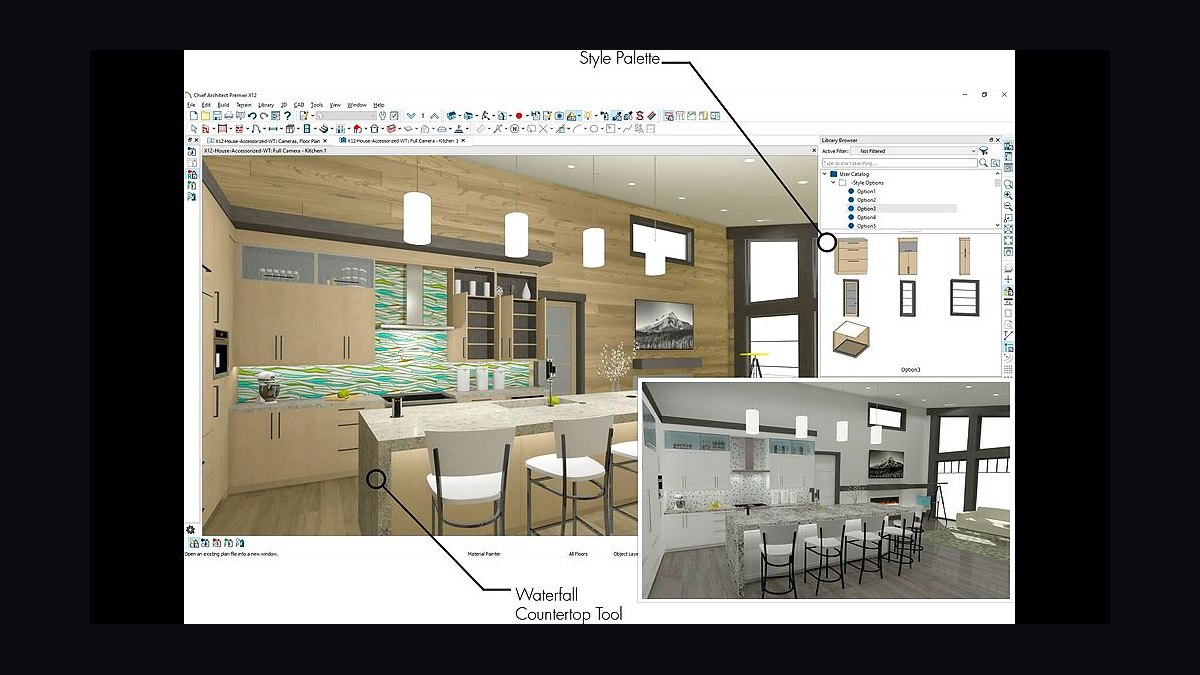The height and width of the screenshot is (675, 1200).
Task: Click the library filter funnel icon
Action: click(984, 151)
